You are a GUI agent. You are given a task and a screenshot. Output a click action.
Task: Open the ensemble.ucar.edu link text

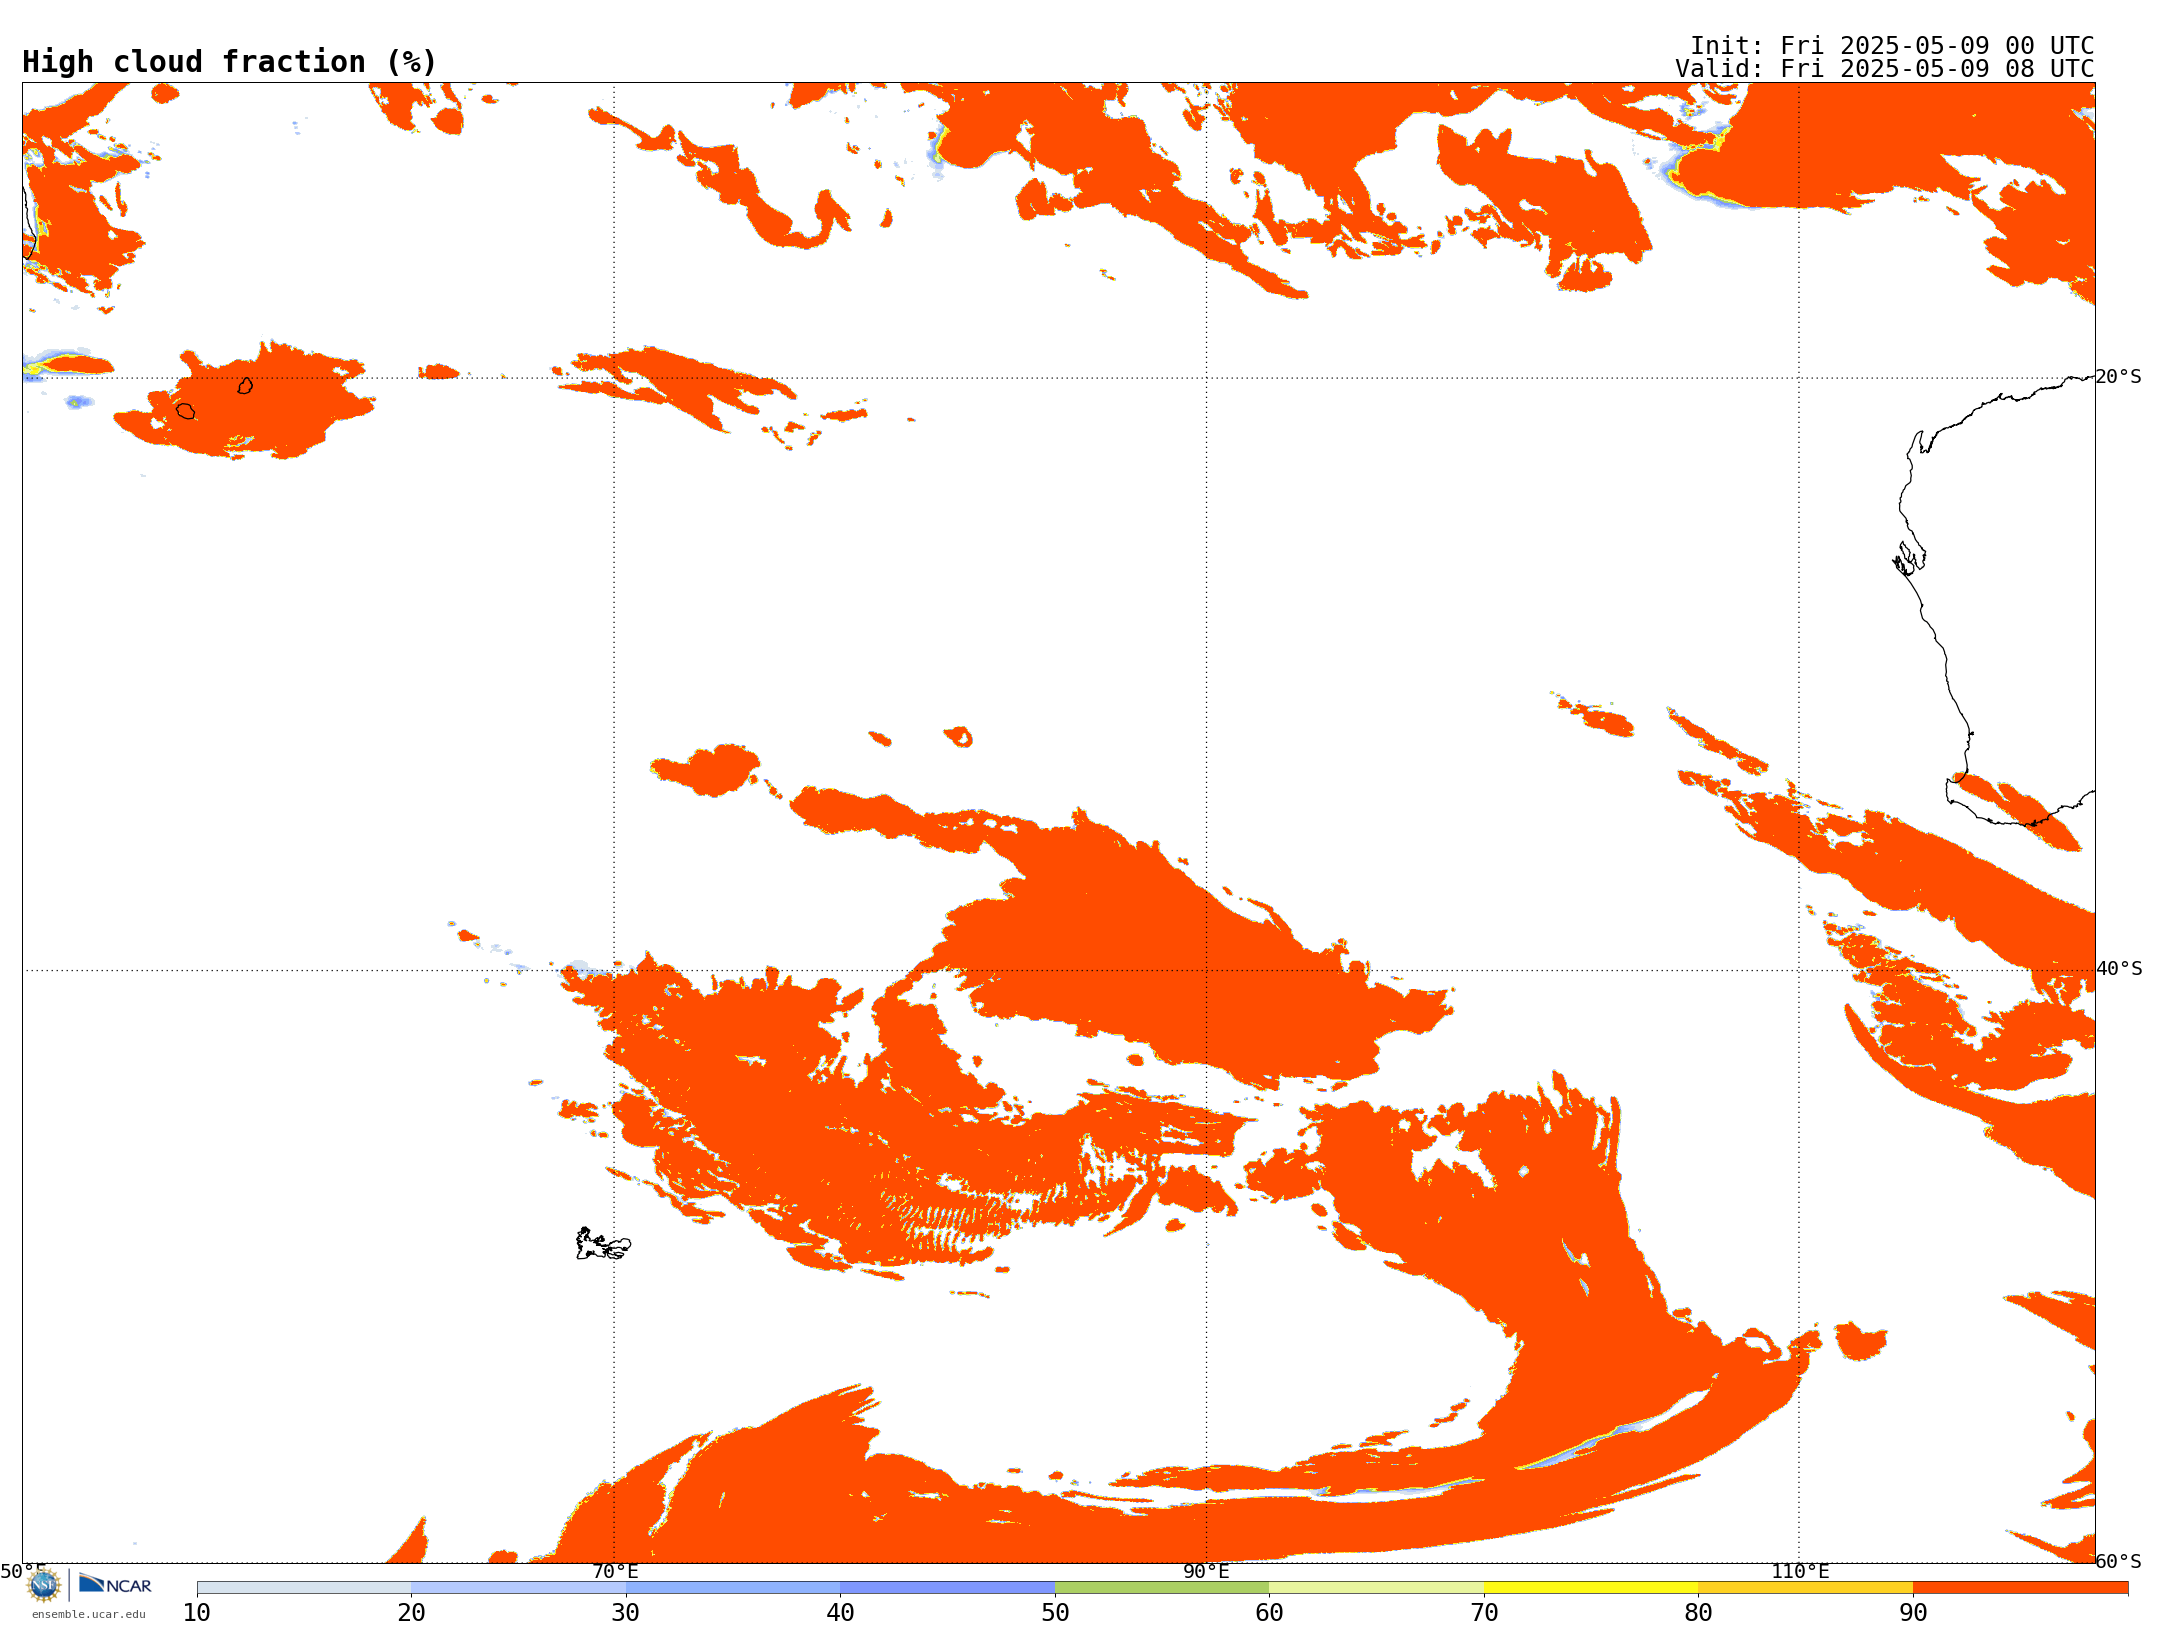[89, 1614]
